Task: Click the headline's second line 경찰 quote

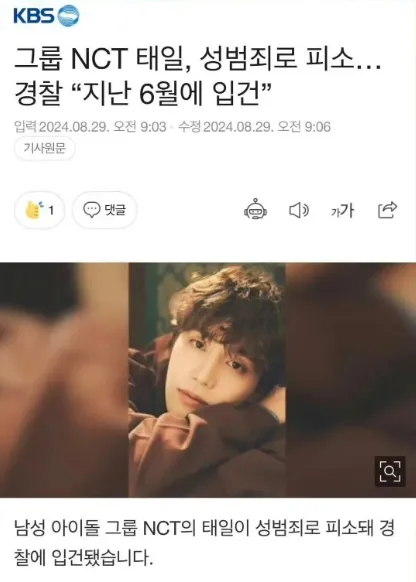Action: (143, 93)
